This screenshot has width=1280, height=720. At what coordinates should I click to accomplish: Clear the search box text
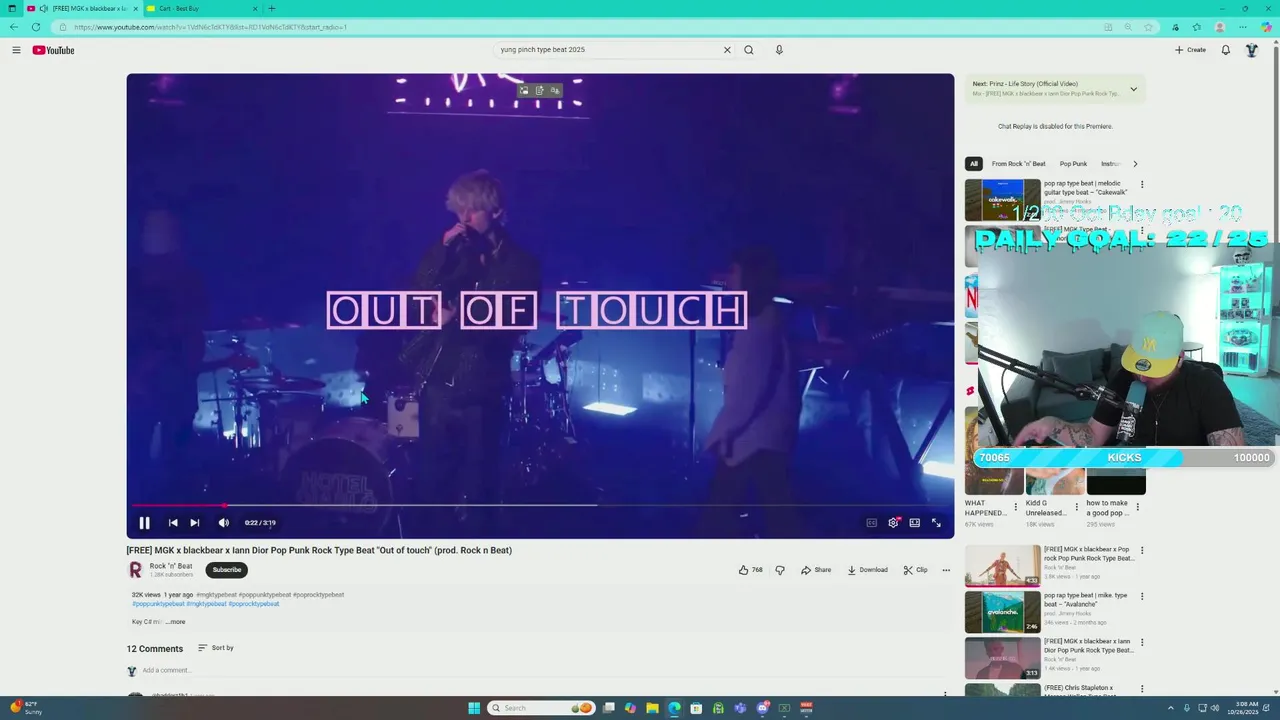(727, 50)
